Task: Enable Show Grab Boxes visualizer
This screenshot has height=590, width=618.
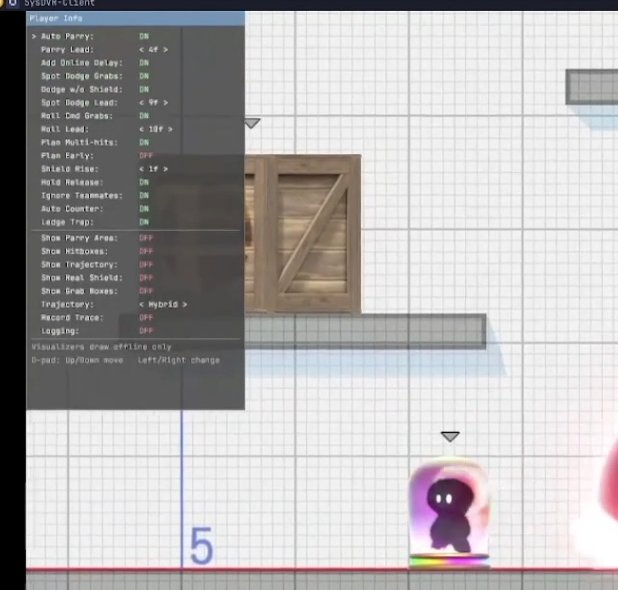Action: click(x=145, y=291)
